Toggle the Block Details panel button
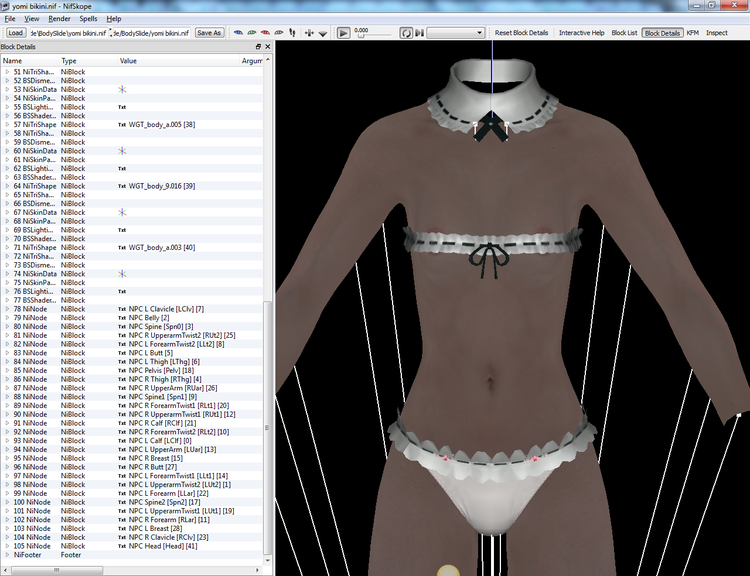The image size is (750, 576). tap(662, 33)
